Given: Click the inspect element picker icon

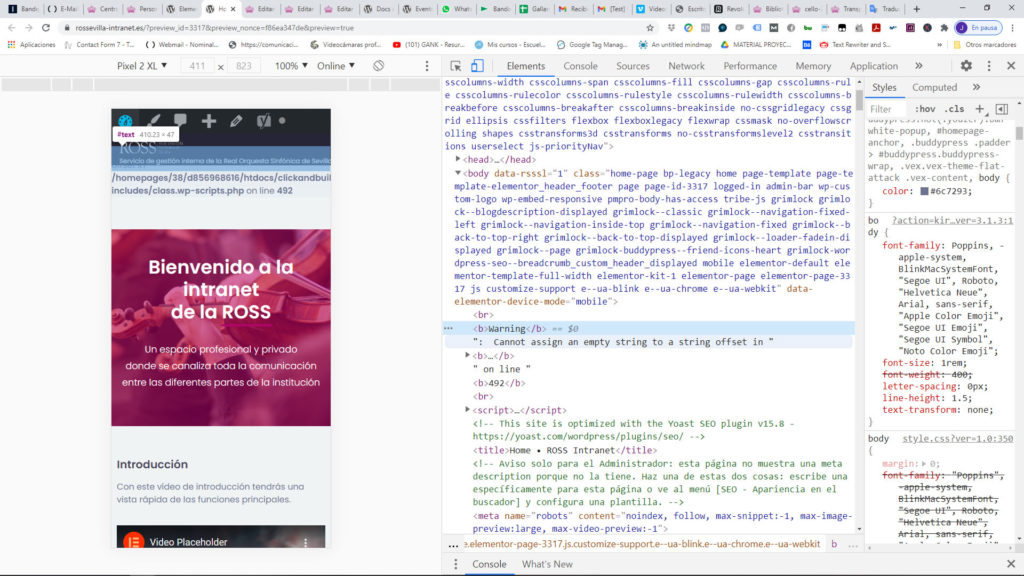Looking at the screenshot, I should (456, 66).
